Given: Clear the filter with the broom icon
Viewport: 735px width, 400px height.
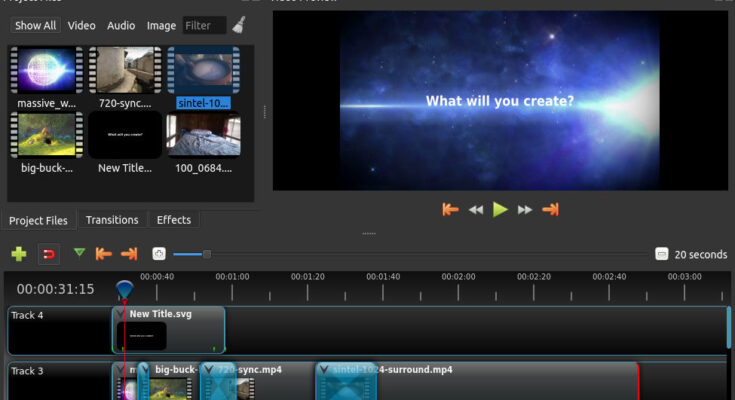Looking at the screenshot, I should pyautogui.click(x=239, y=25).
